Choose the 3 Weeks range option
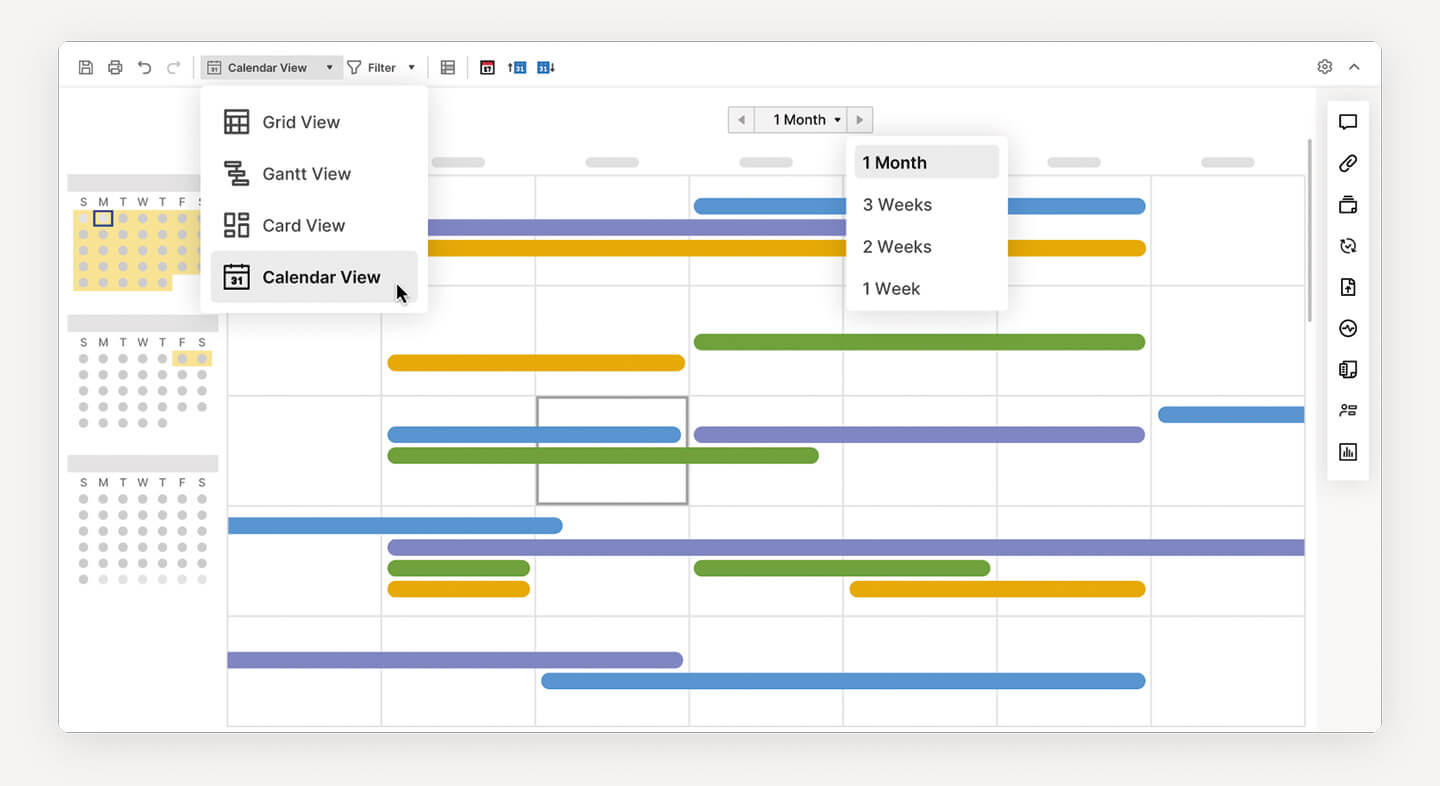Image resolution: width=1440 pixels, height=786 pixels. (897, 205)
